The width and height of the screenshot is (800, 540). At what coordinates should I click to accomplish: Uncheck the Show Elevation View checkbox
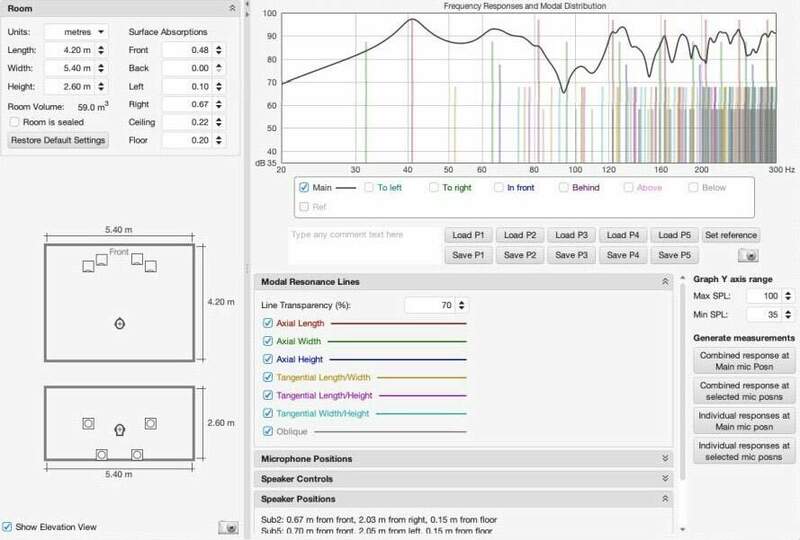[x=8, y=526]
